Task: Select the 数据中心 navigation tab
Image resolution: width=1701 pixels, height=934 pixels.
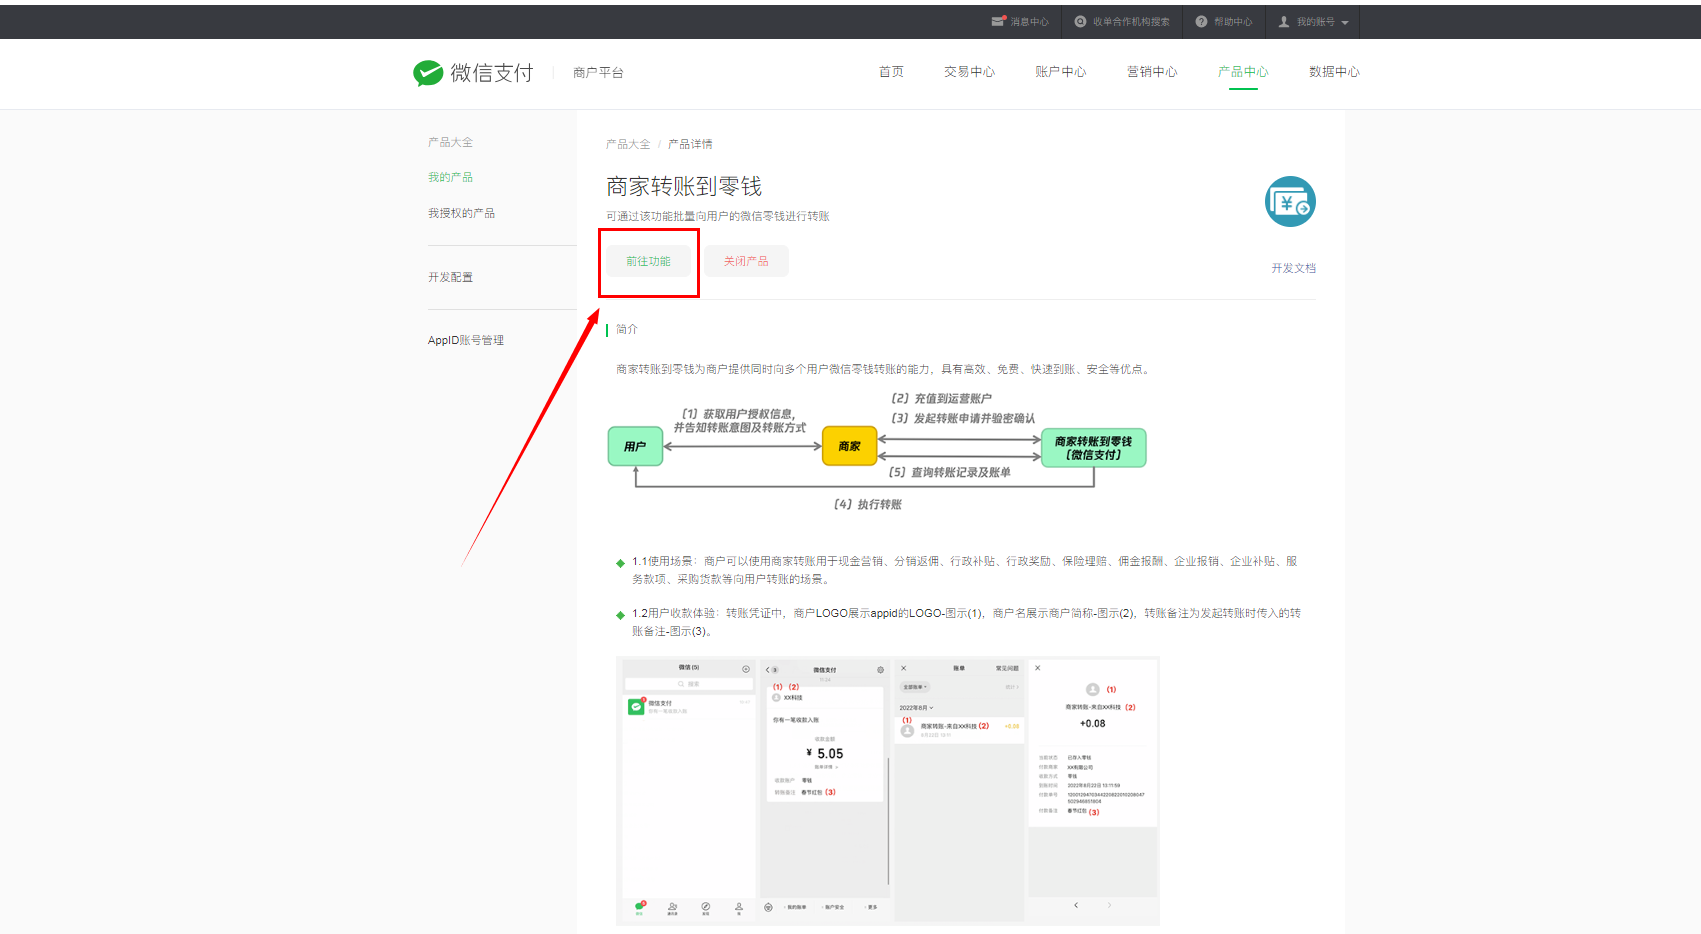Action: pyautogui.click(x=1334, y=72)
